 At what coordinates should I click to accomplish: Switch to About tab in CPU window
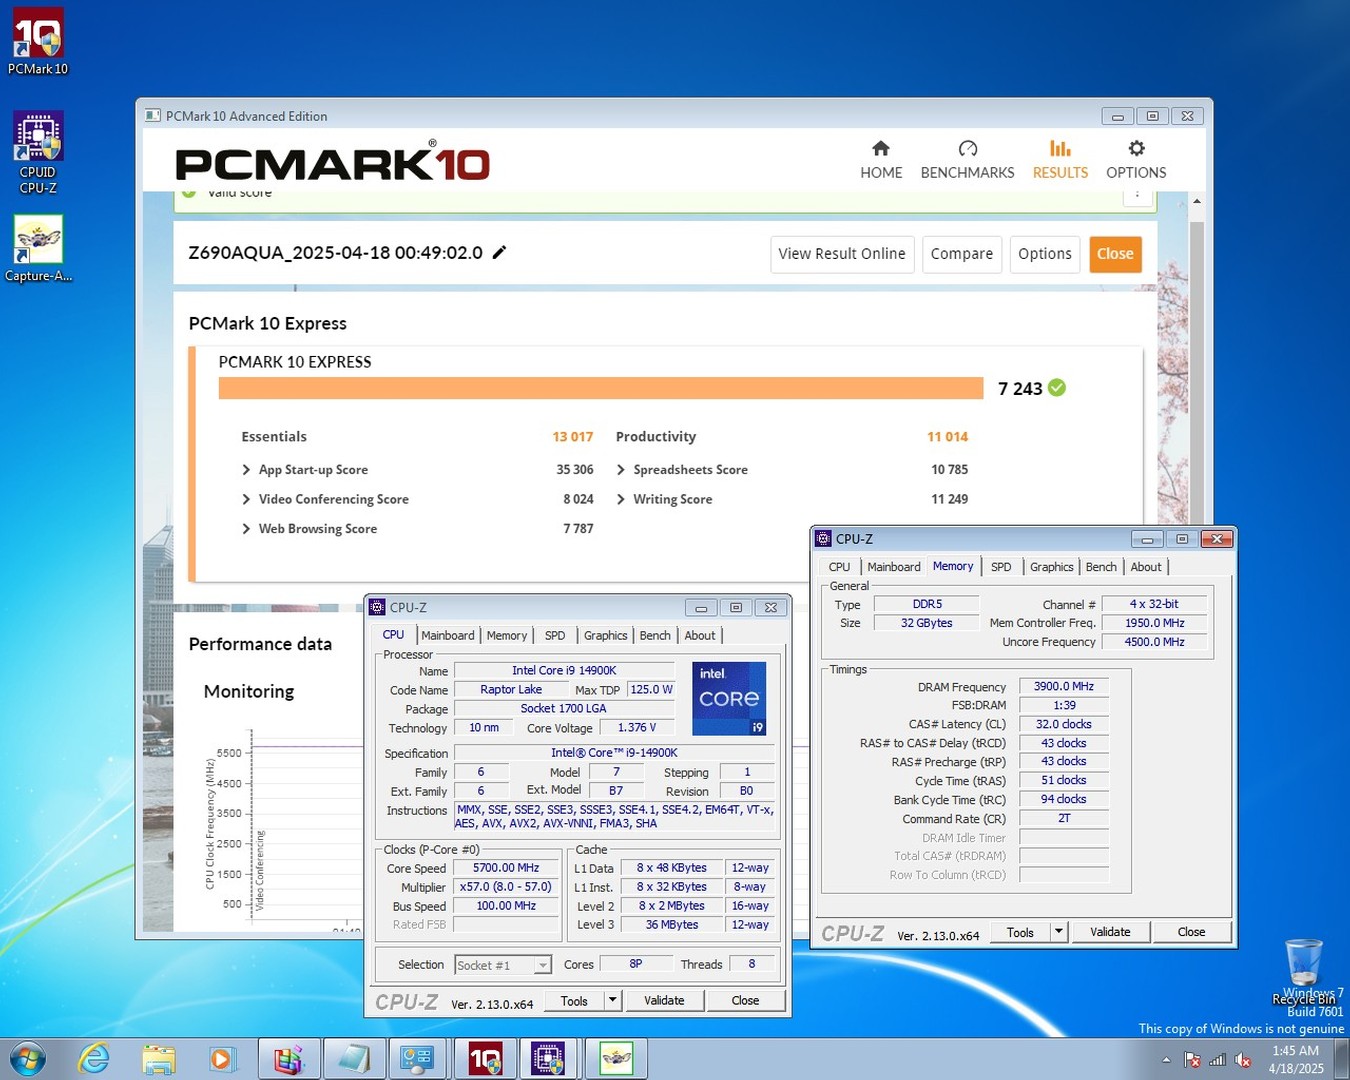[700, 635]
